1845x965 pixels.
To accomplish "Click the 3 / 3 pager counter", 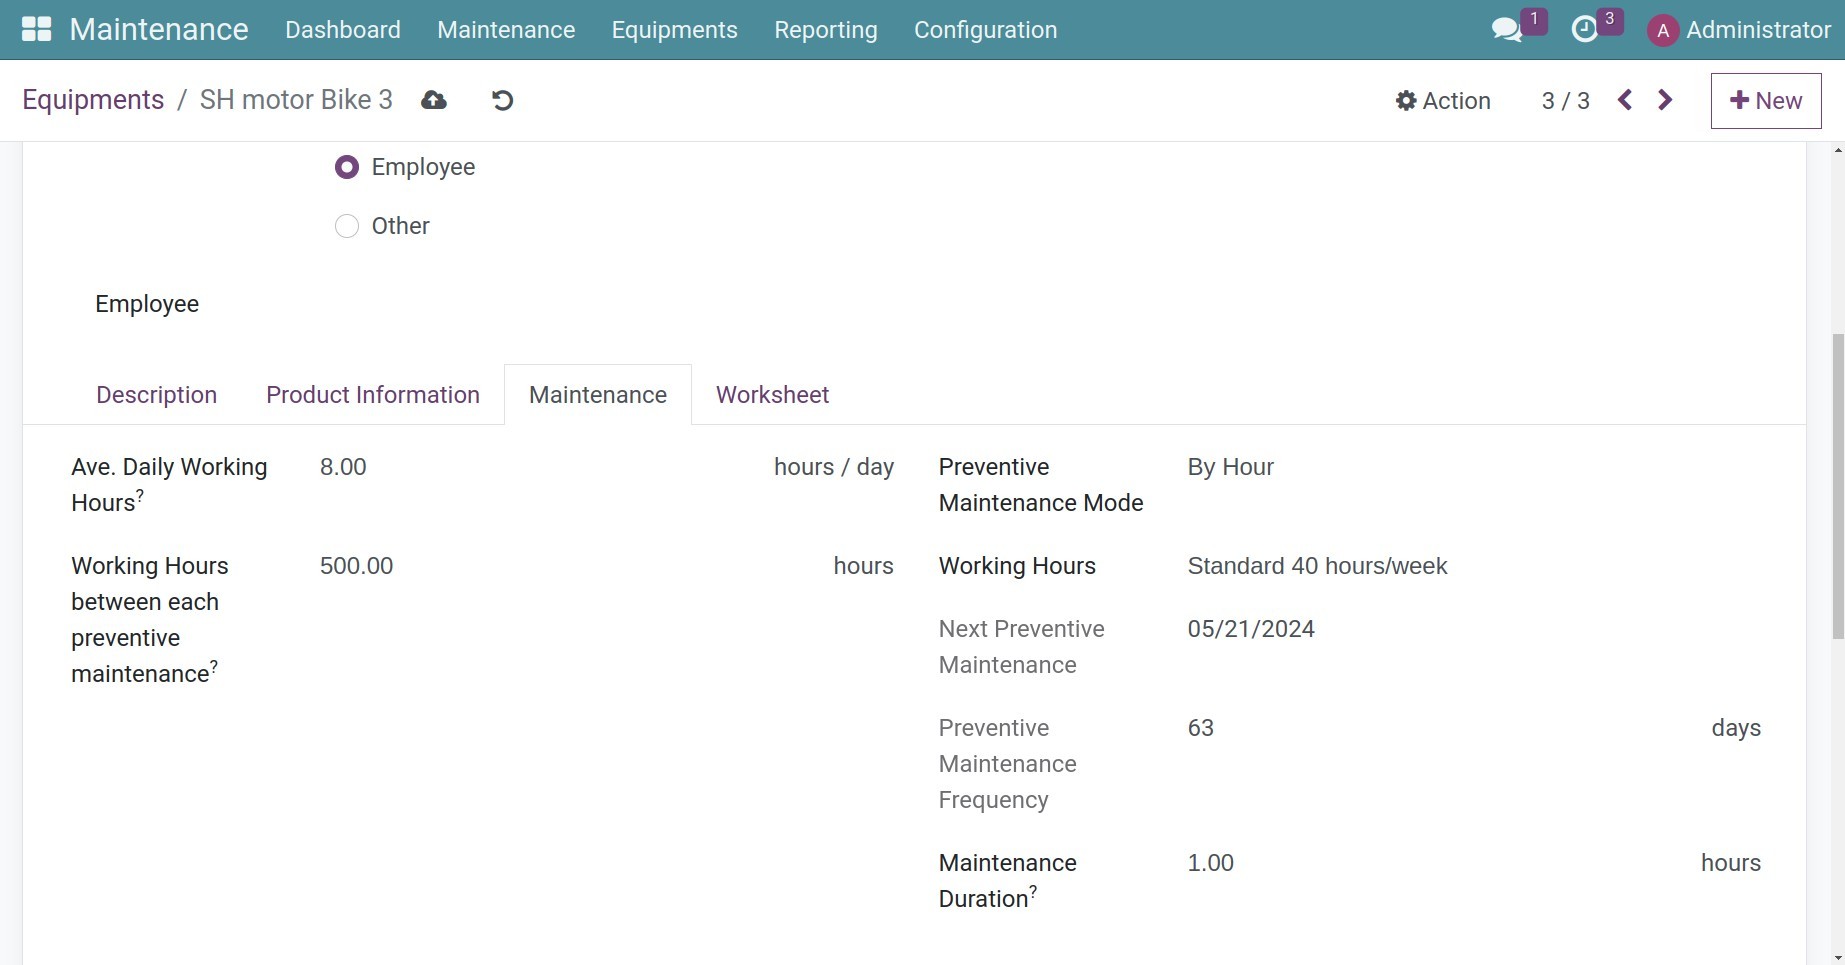I will (1566, 101).
